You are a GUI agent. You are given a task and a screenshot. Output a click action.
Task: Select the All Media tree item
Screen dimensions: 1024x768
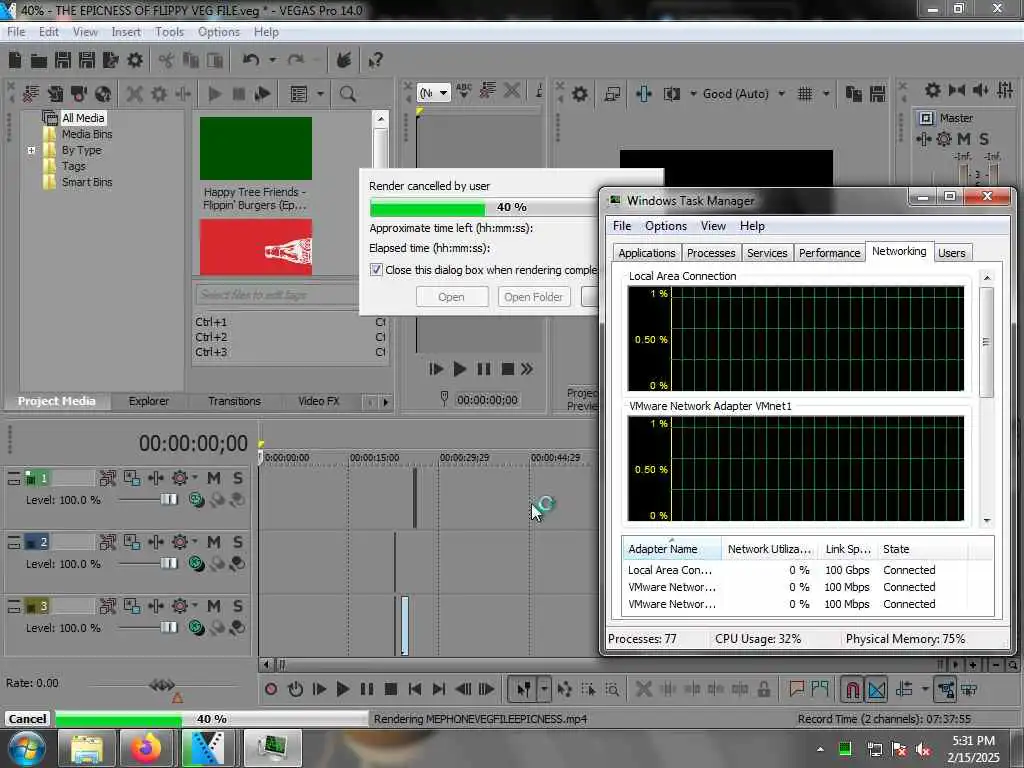coord(83,118)
